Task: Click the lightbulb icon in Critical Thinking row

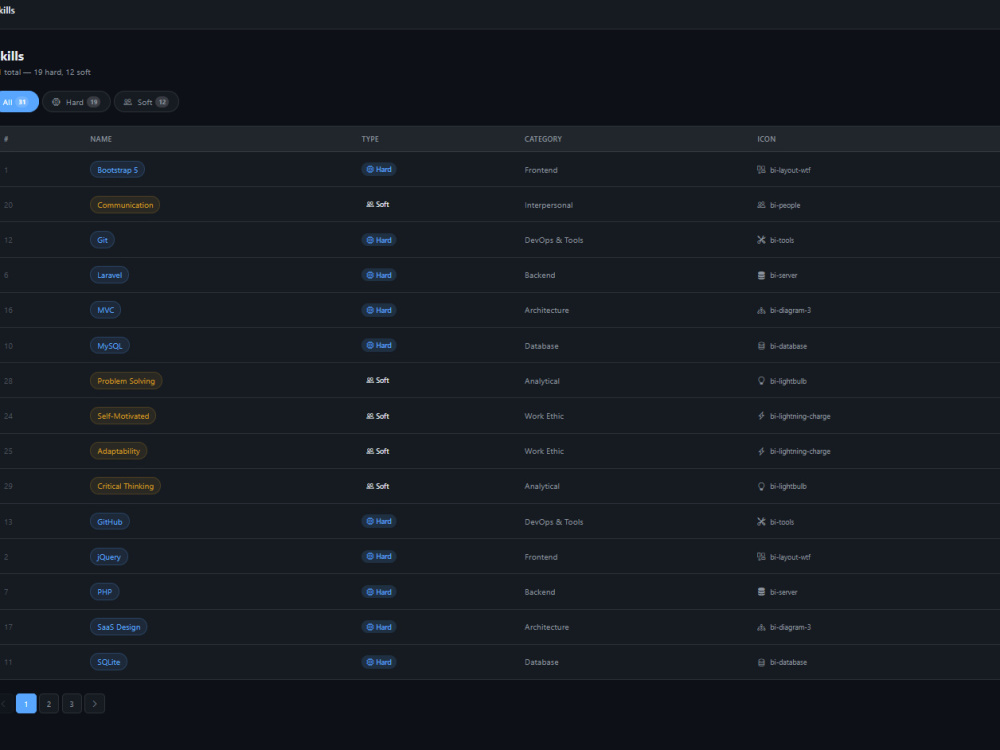Action: (x=761, y=486)
